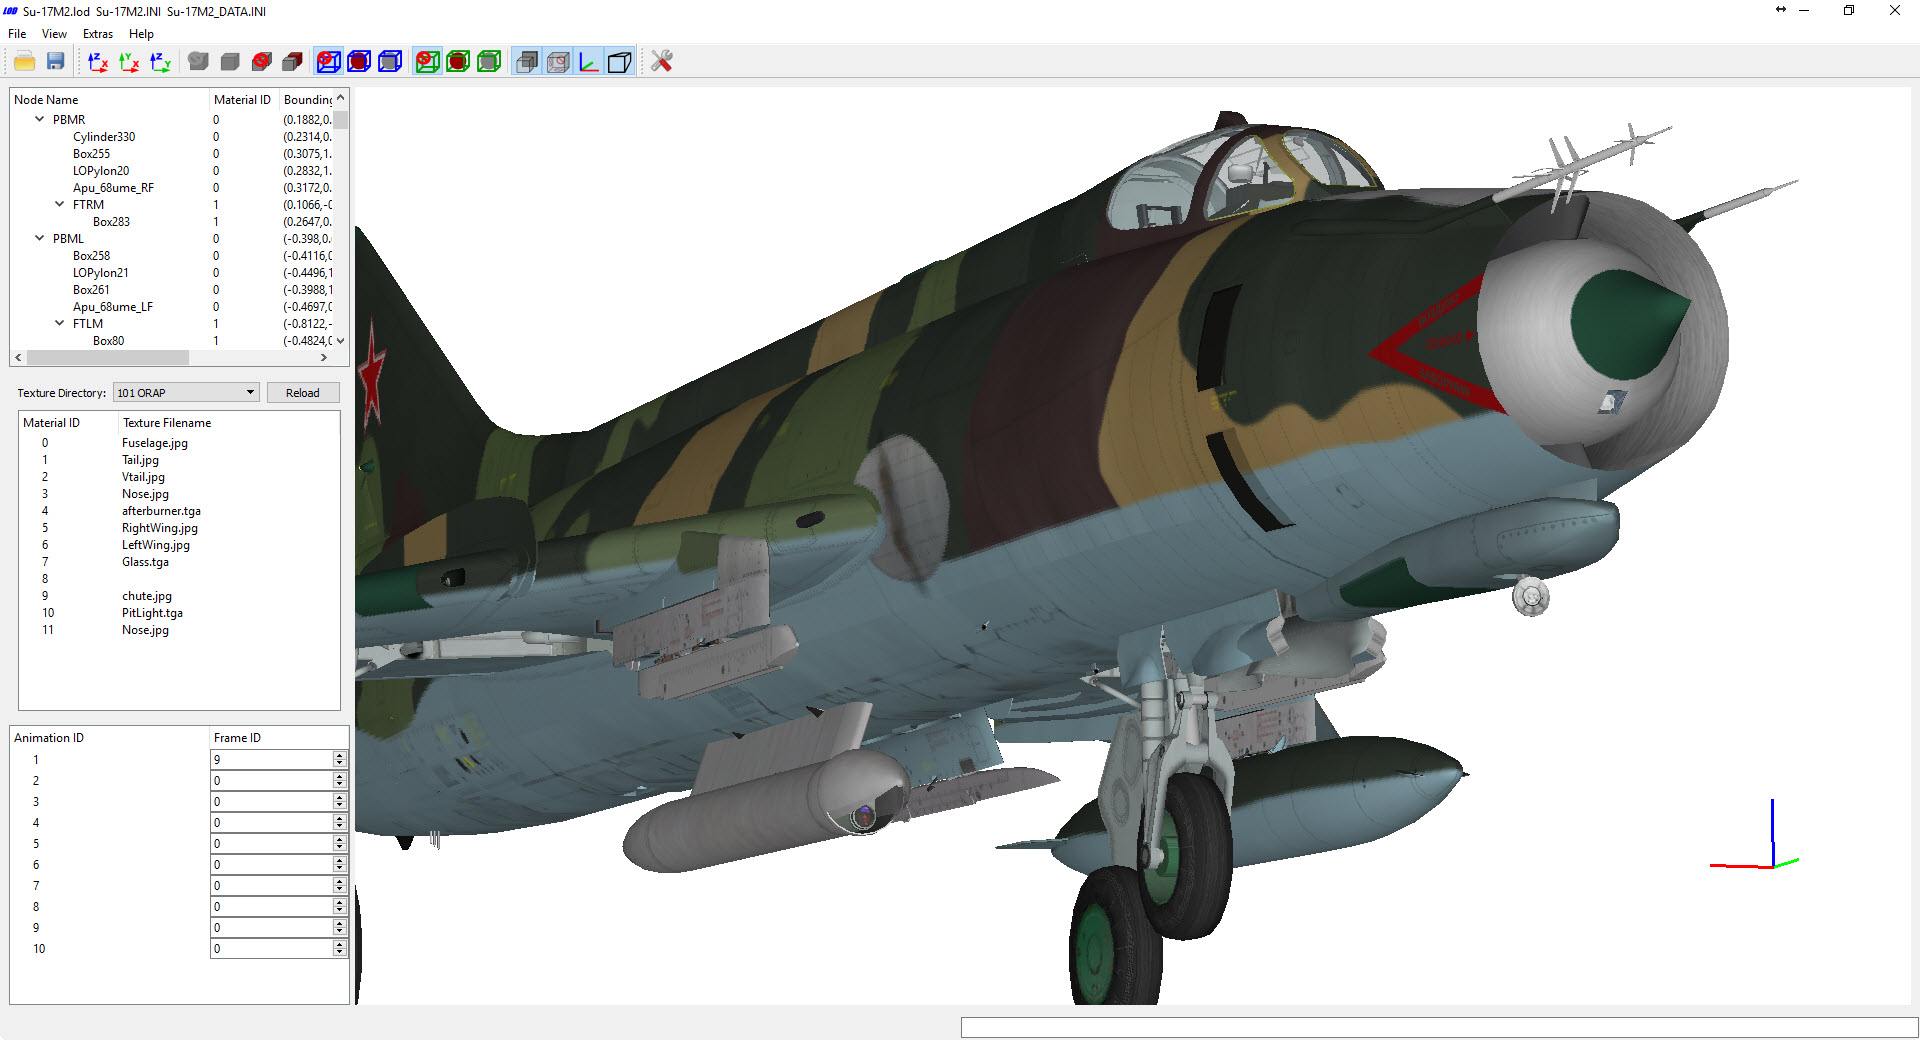Switch to the ZY axis view
This screenshot has width=1920, height=1040.
[160, 61]
